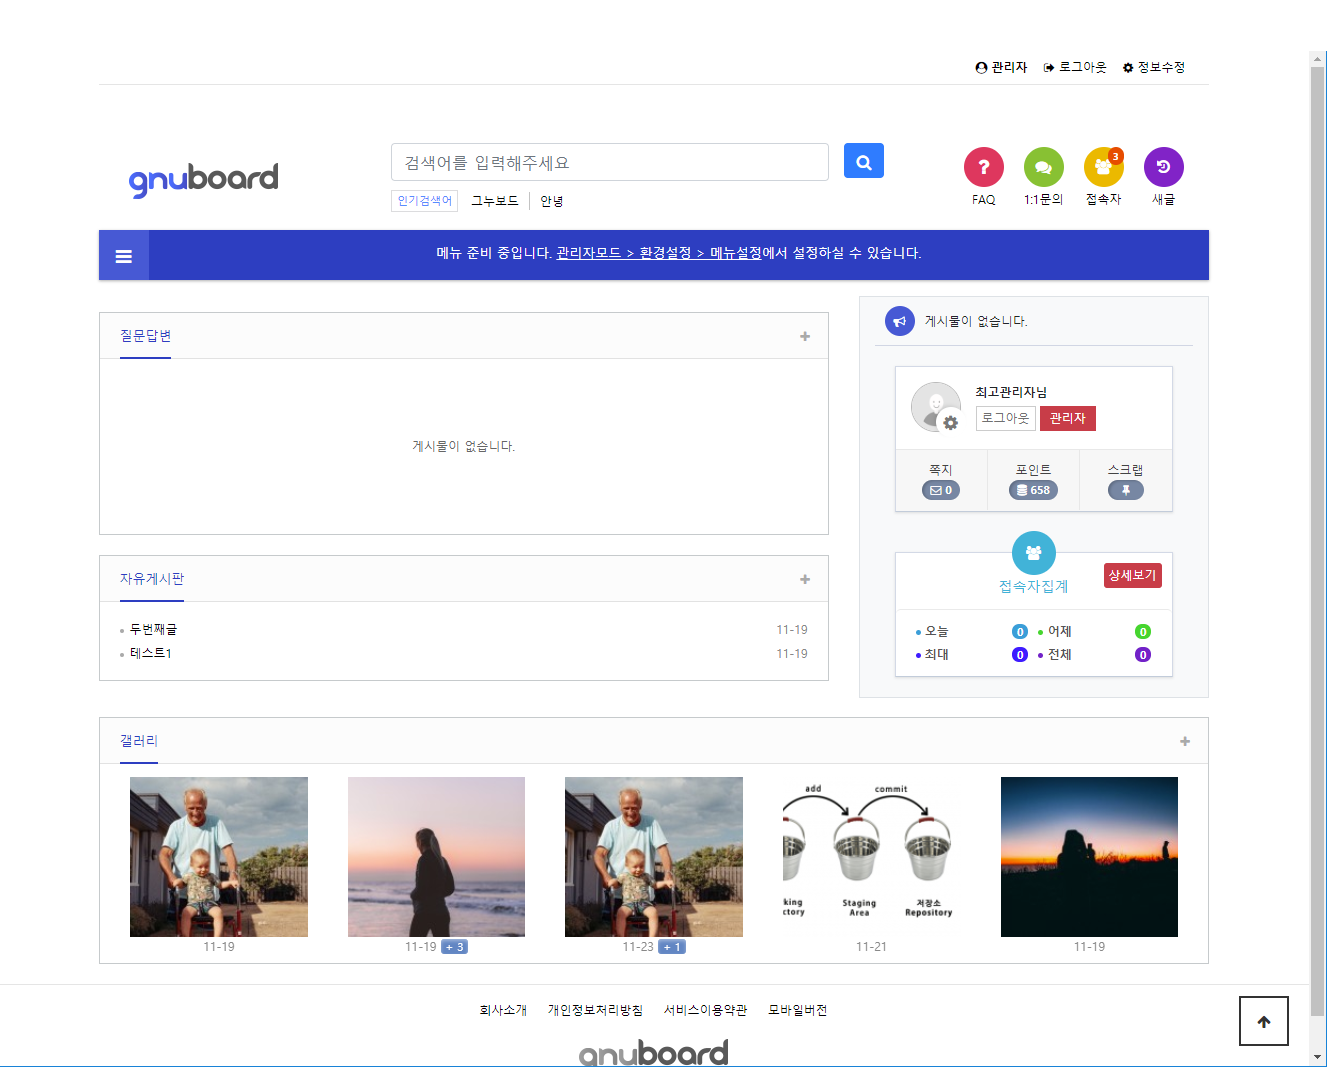Open the hamburger menu in navigation bar
Image resolution: width=1327 pixels, height=1067 pixels.
point(124,256)
